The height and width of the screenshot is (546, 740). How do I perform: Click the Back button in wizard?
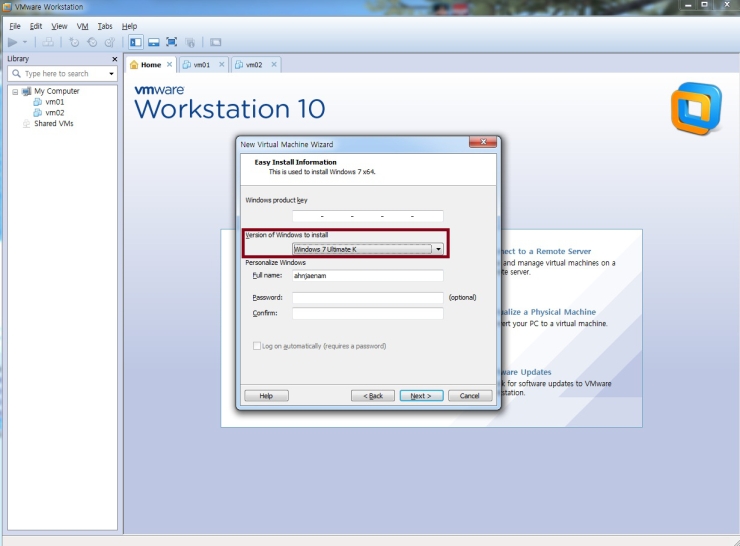[x=373, y=396]
